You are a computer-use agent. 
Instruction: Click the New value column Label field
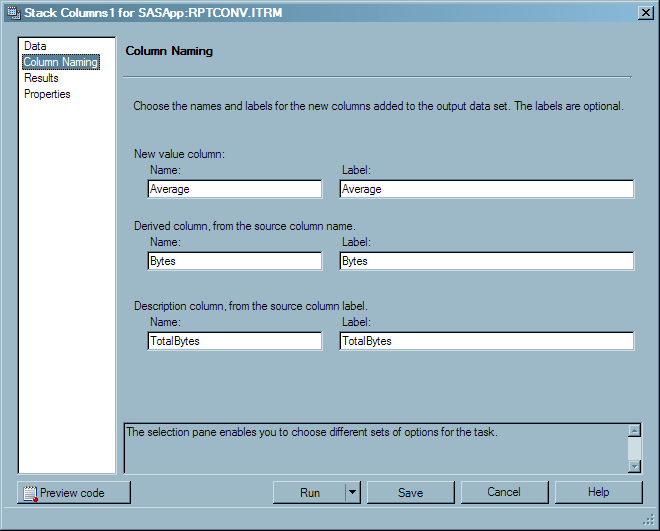pyautogui.click(x=487, y=189)
